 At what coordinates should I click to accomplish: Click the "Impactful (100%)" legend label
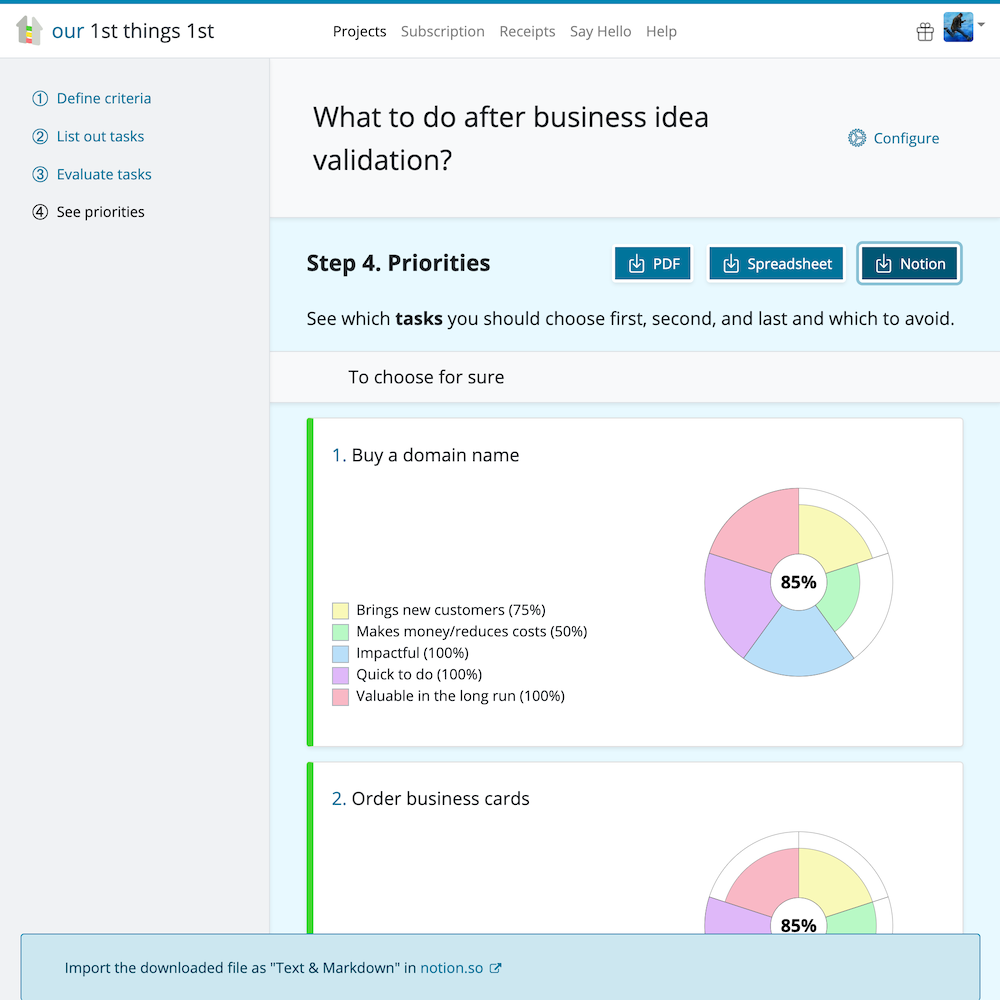pyautogui.click(x=412, y=653)
